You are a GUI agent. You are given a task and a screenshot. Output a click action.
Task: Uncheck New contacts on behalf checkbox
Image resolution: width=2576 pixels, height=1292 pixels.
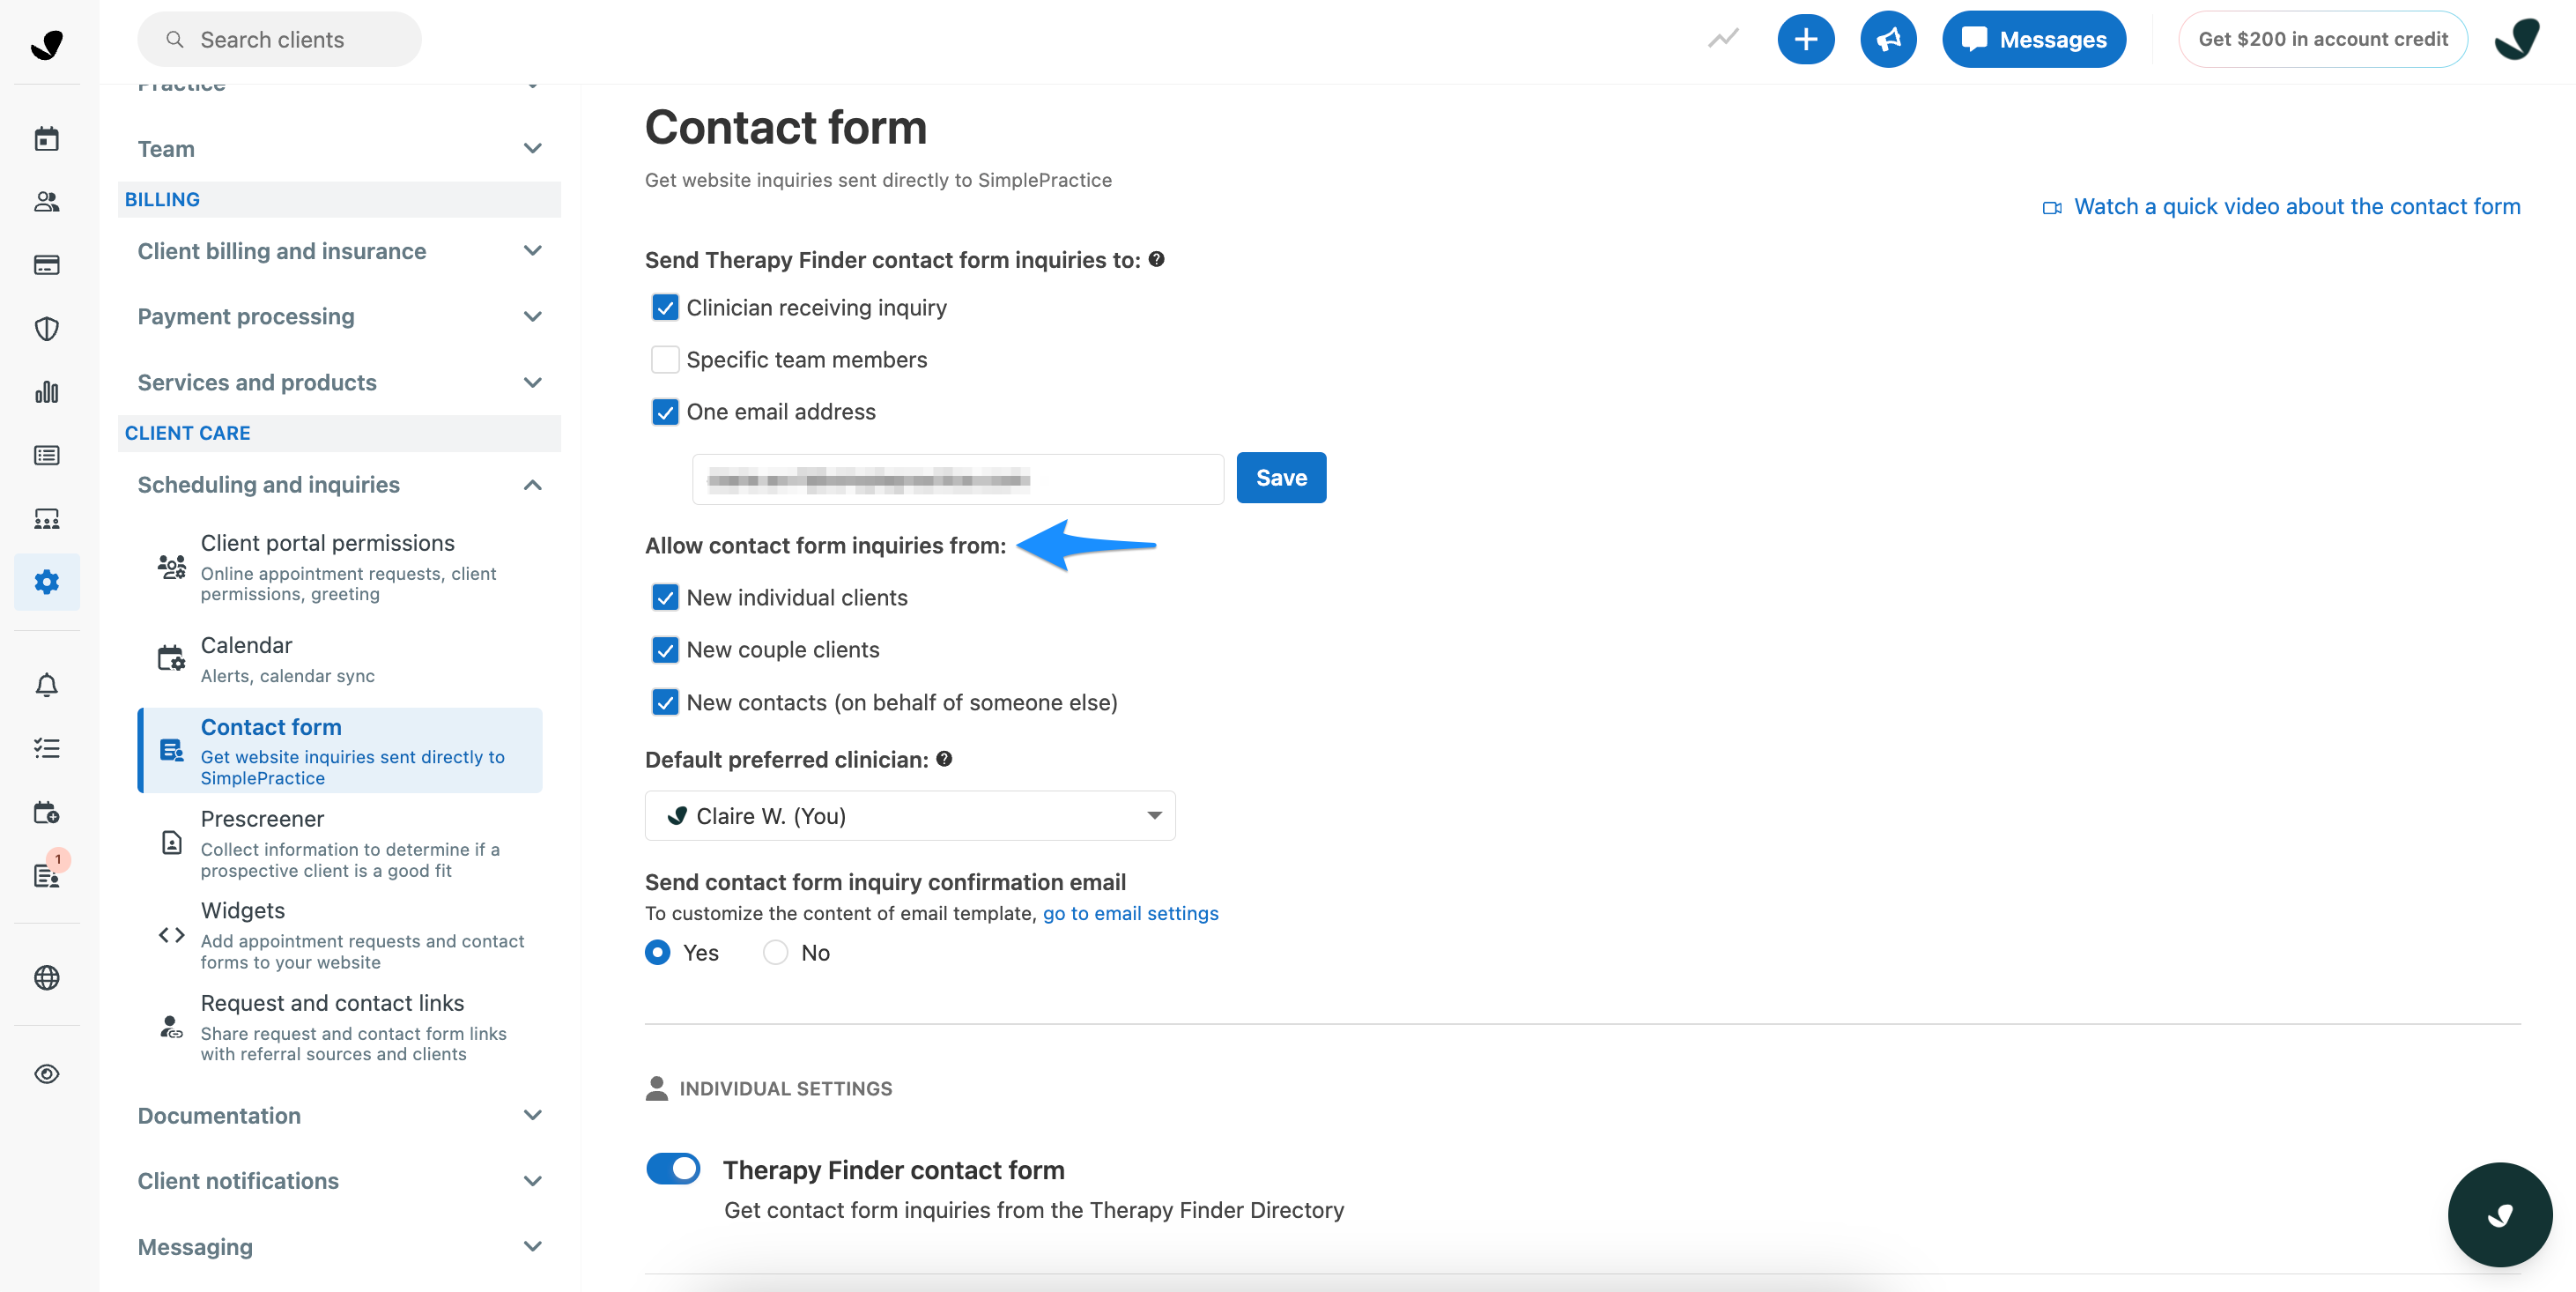coord(665,702)
